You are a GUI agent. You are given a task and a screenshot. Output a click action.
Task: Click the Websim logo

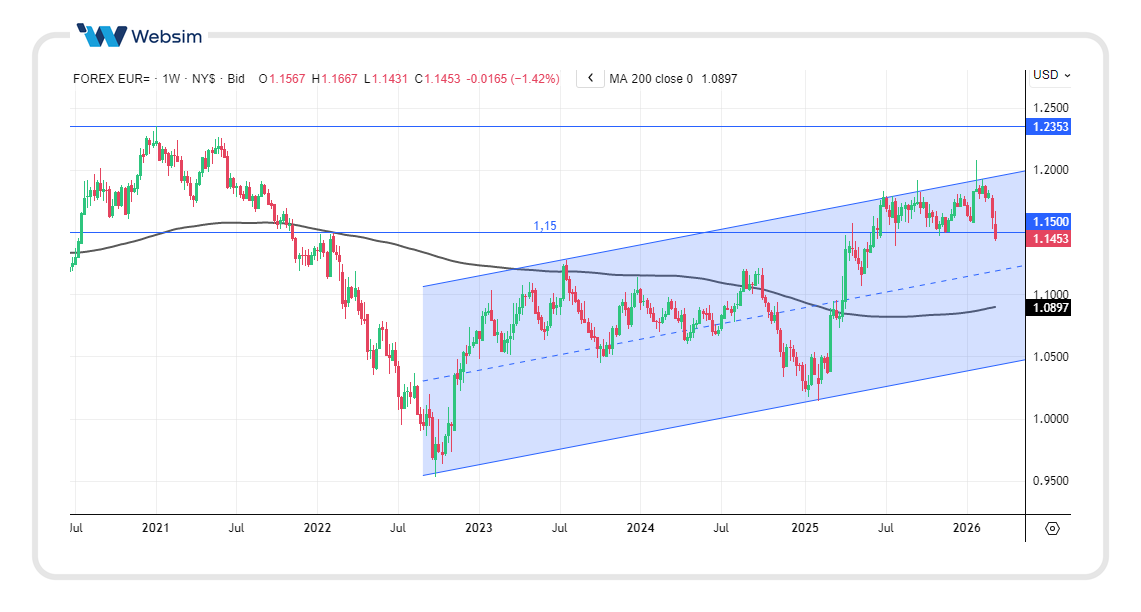[x=139, y=36]
